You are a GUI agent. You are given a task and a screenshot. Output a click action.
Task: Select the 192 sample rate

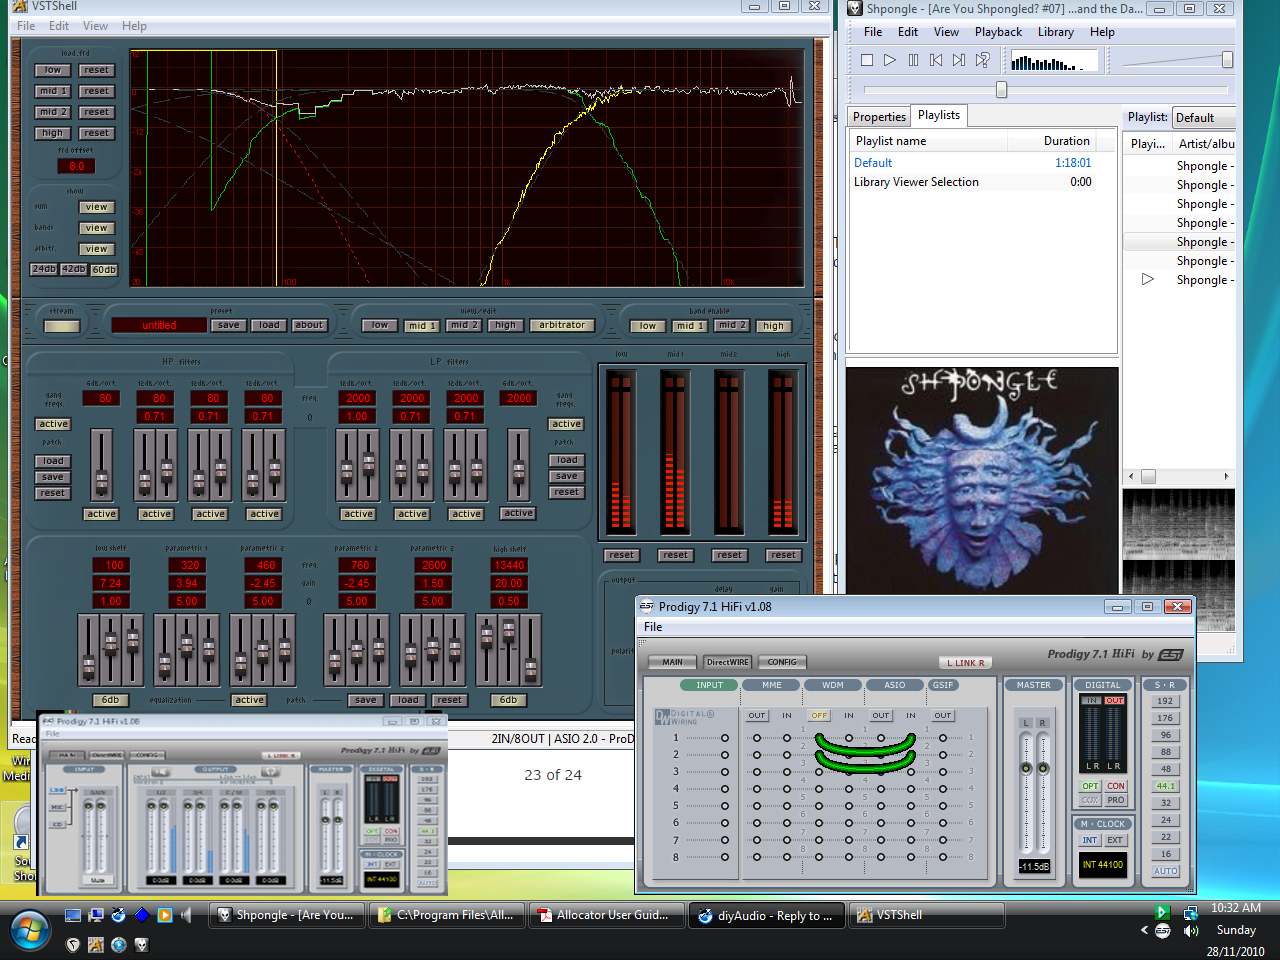1165,701
